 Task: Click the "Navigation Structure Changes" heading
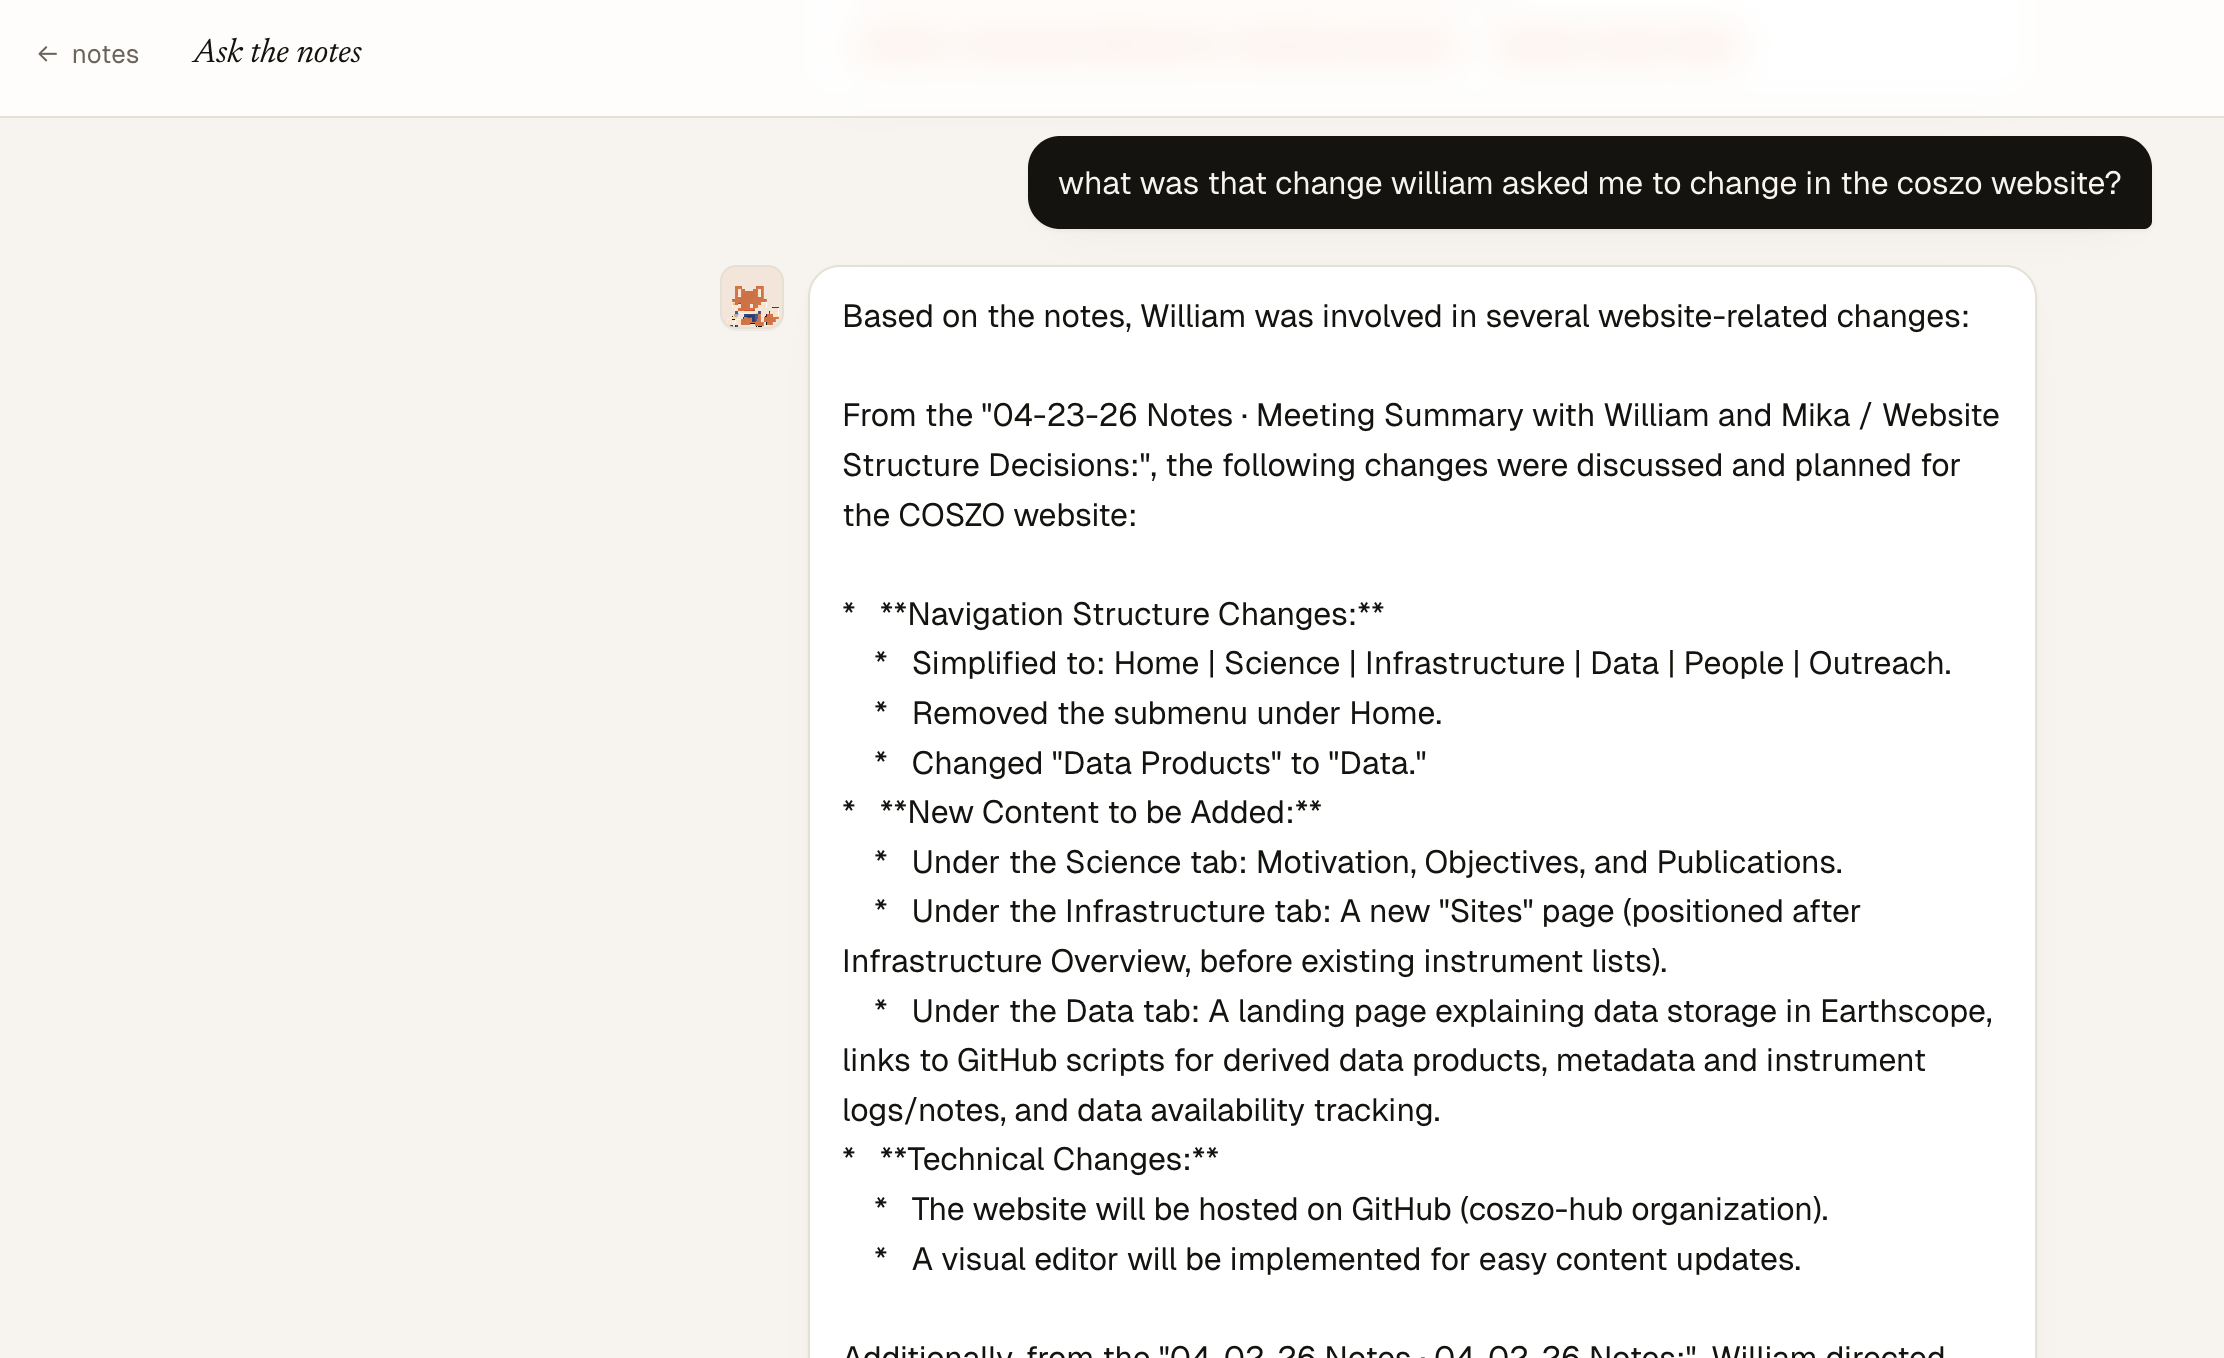click(x=1131, y=614)
